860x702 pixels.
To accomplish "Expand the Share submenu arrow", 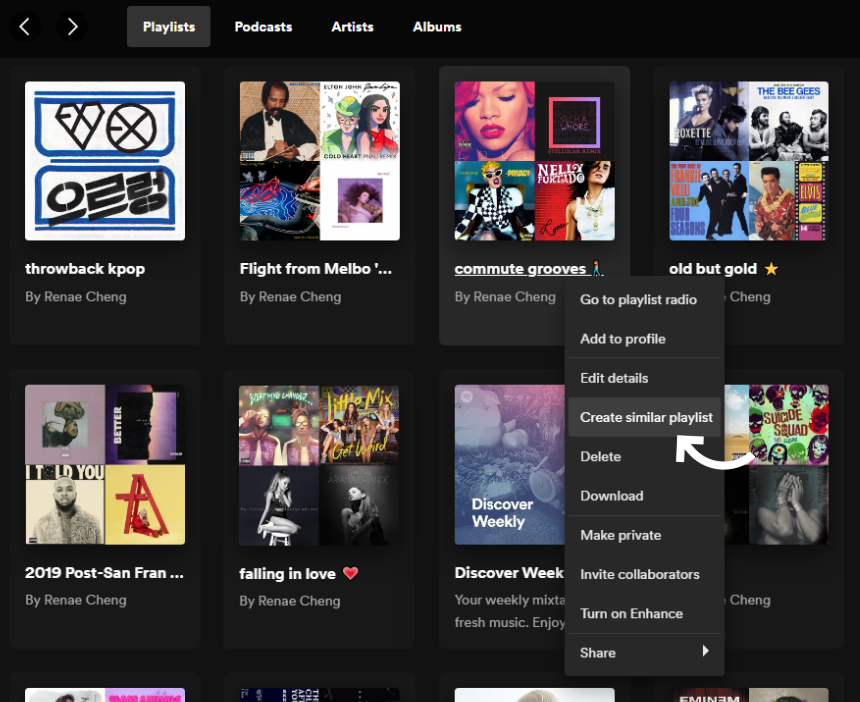I will pos(705,652).
